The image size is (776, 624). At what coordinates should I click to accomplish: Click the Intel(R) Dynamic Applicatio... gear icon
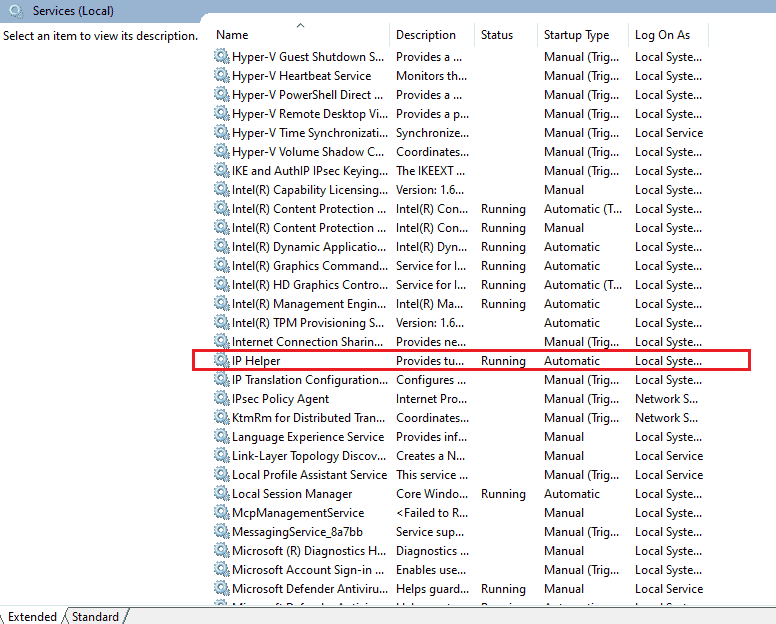(x=221, y=246)
